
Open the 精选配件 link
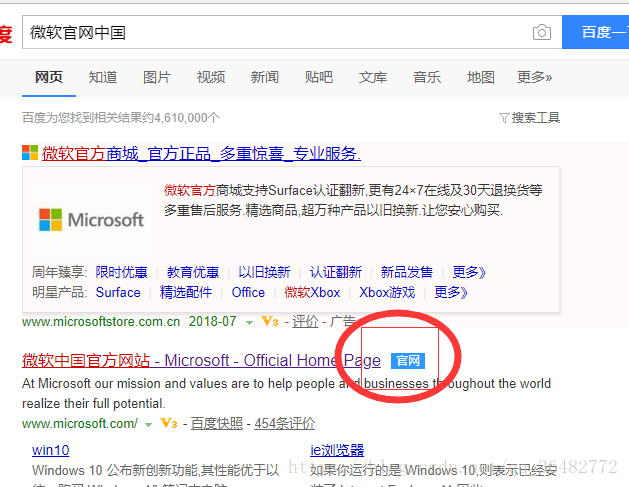(186, 292)
